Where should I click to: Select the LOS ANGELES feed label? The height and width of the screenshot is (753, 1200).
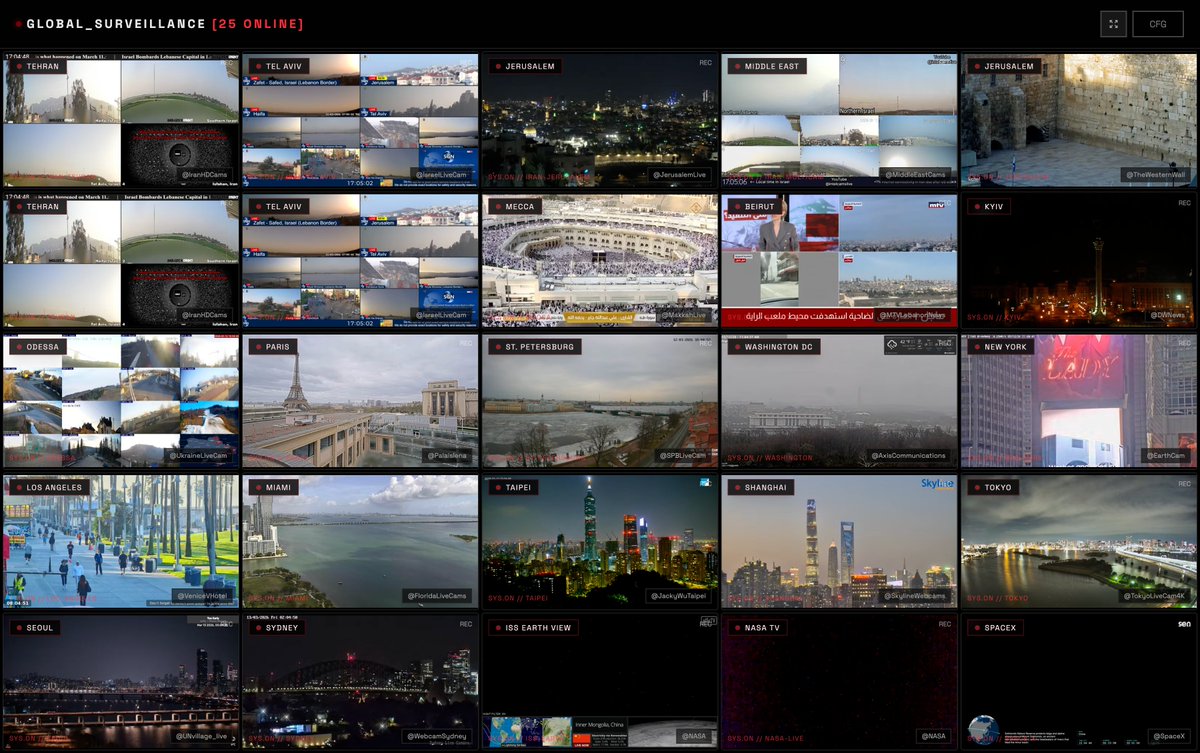click(50, 487)
